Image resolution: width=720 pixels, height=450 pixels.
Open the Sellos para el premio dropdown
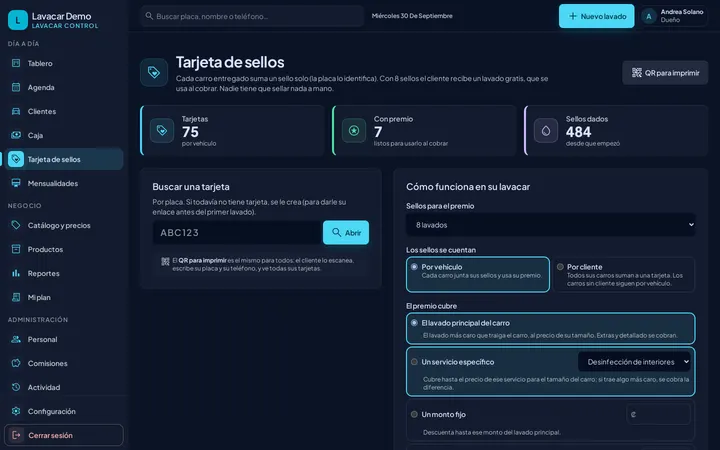(550, 225)
